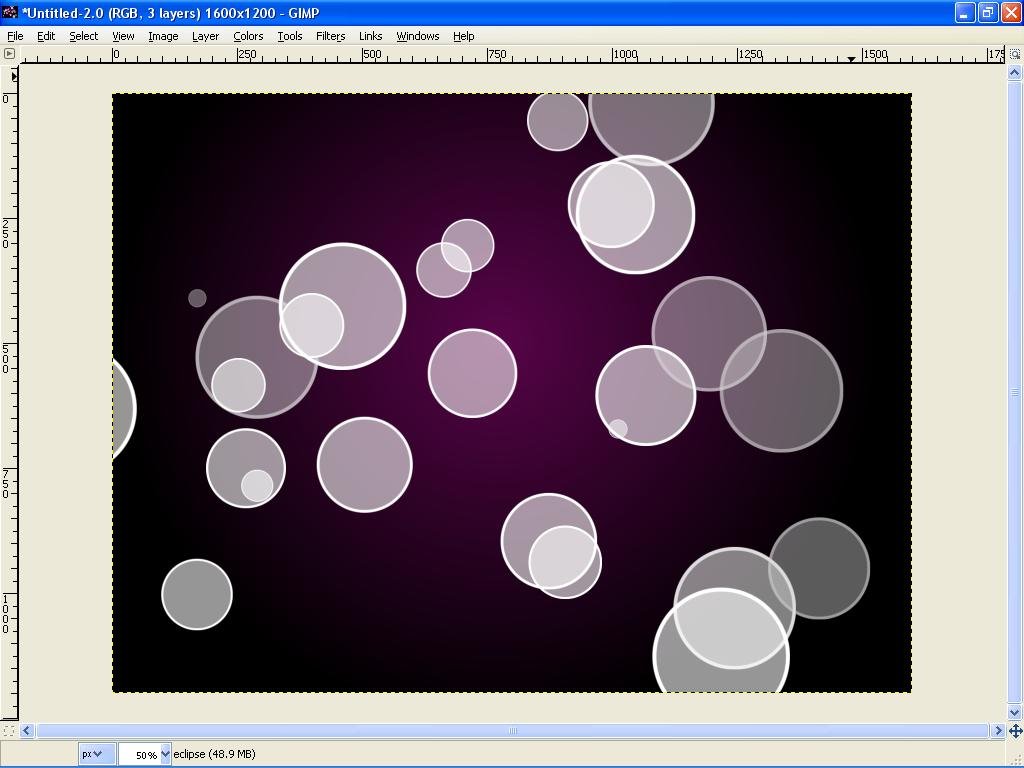Screen dimensions: 1024x768
Task: Open the image menu arrow button beside ruler
Action: point(10,54)
